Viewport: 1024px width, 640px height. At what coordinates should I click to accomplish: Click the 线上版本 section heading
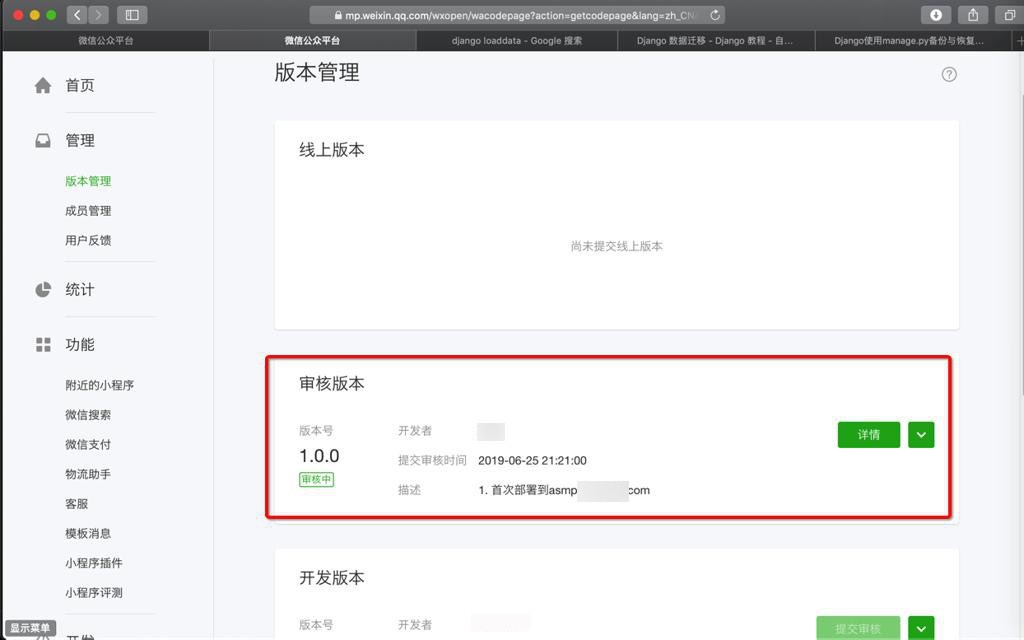point(332,150)
